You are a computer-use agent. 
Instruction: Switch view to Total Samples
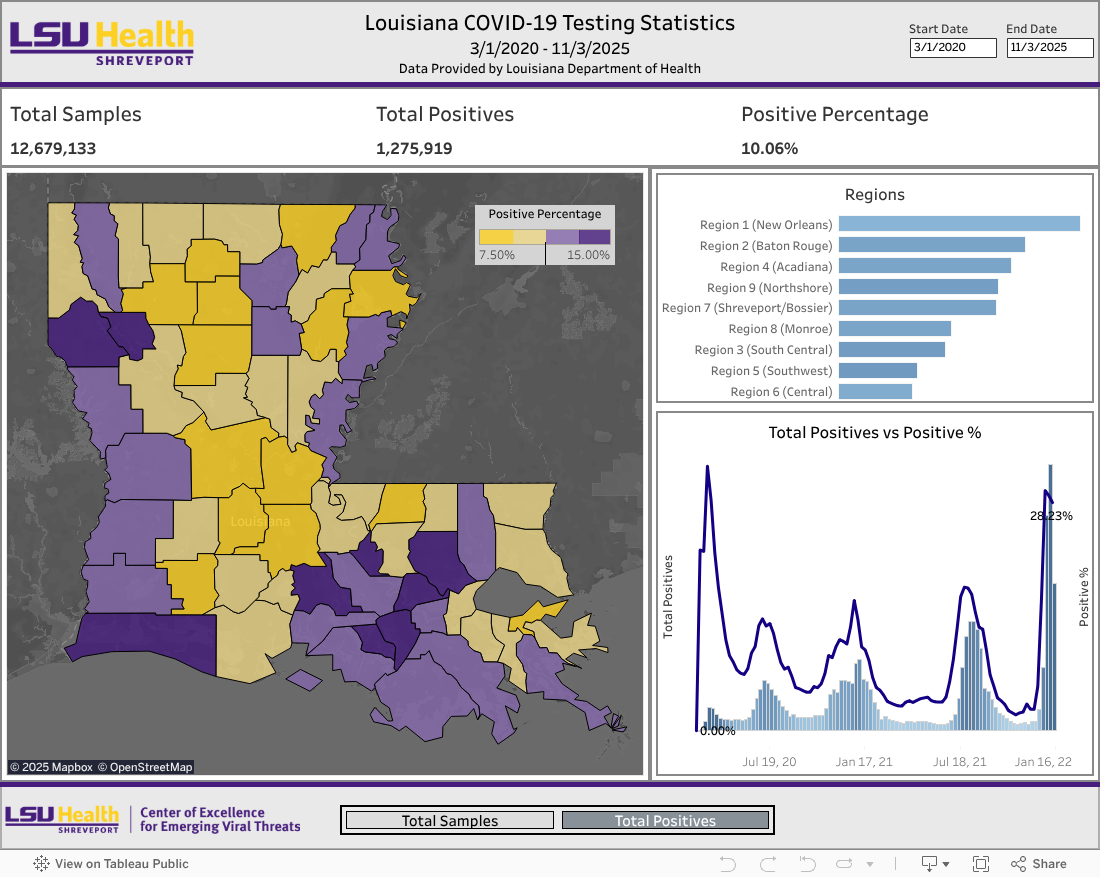point(449,821)
